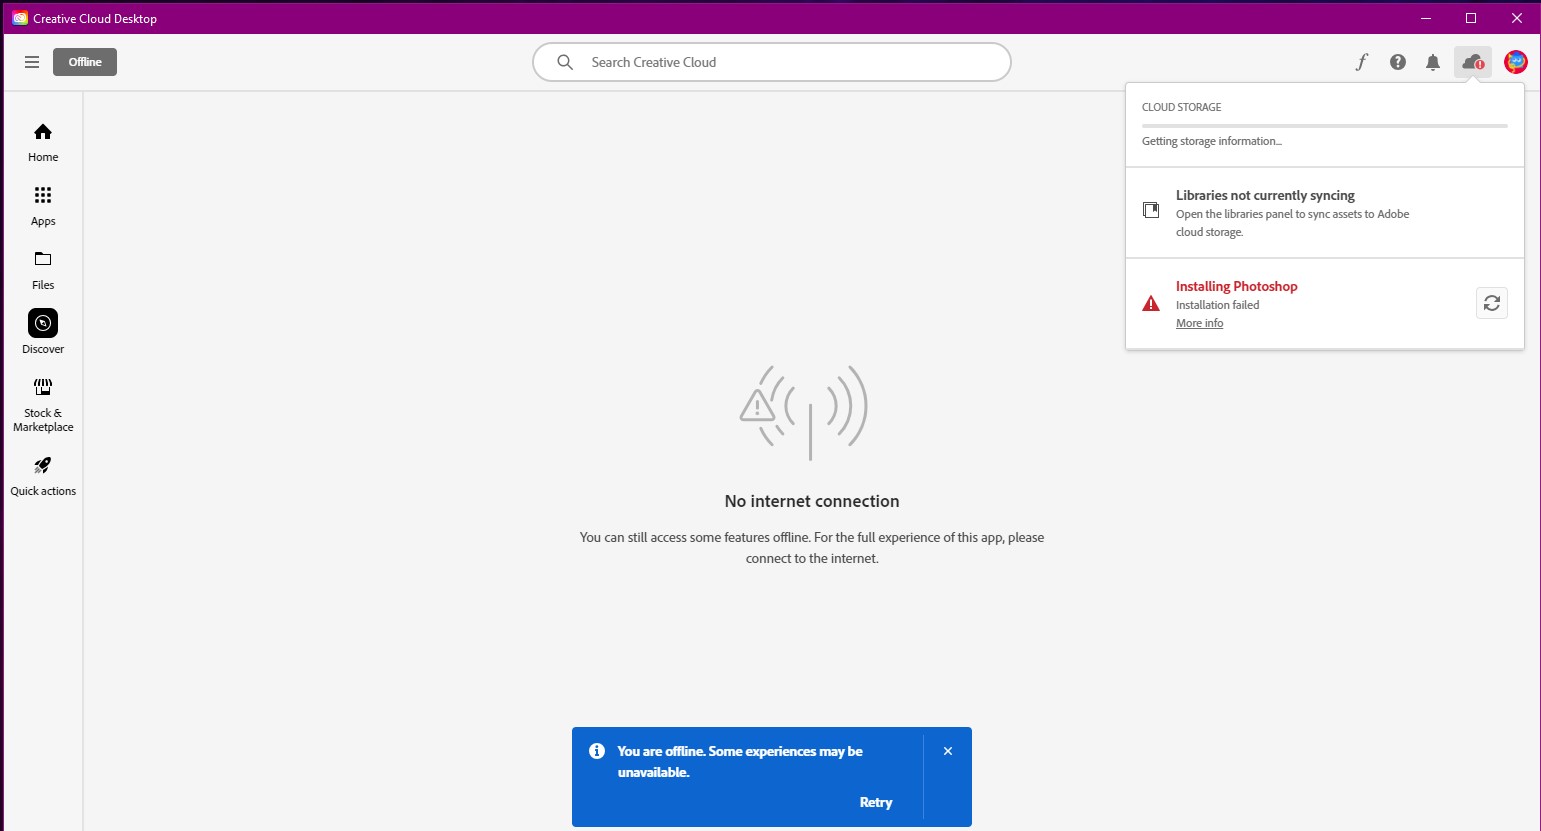Open the account profile avatar
Viewport: 1541px width, 831px height.
(x=1516, y=62)
